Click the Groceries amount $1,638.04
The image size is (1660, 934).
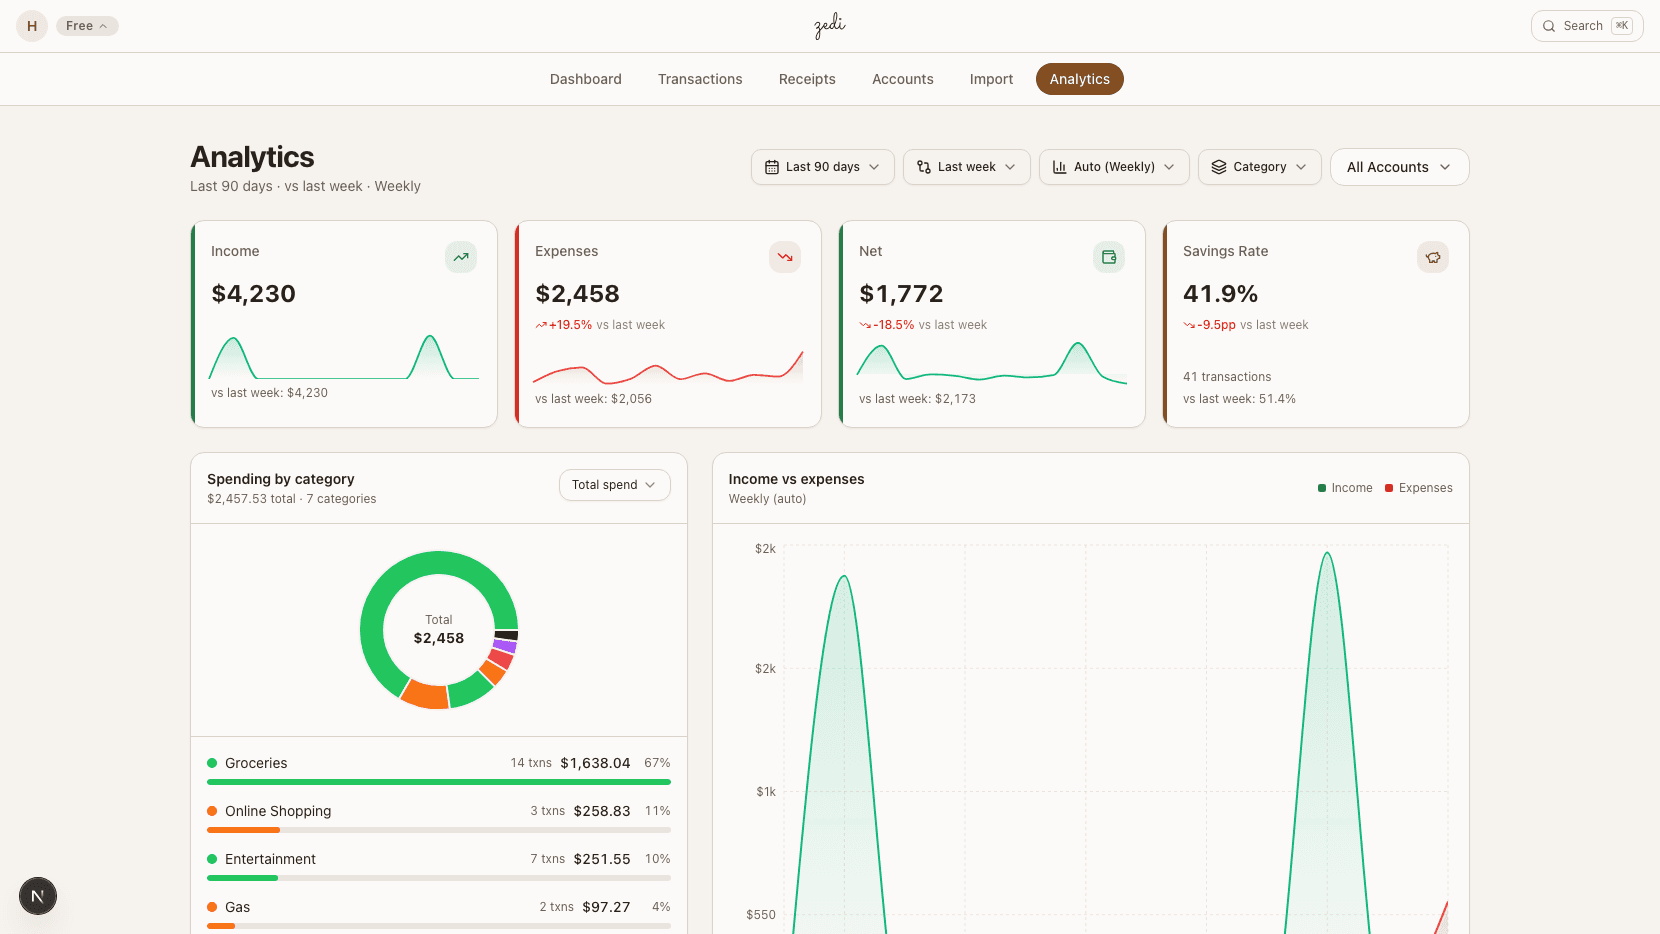coord(595,763)
